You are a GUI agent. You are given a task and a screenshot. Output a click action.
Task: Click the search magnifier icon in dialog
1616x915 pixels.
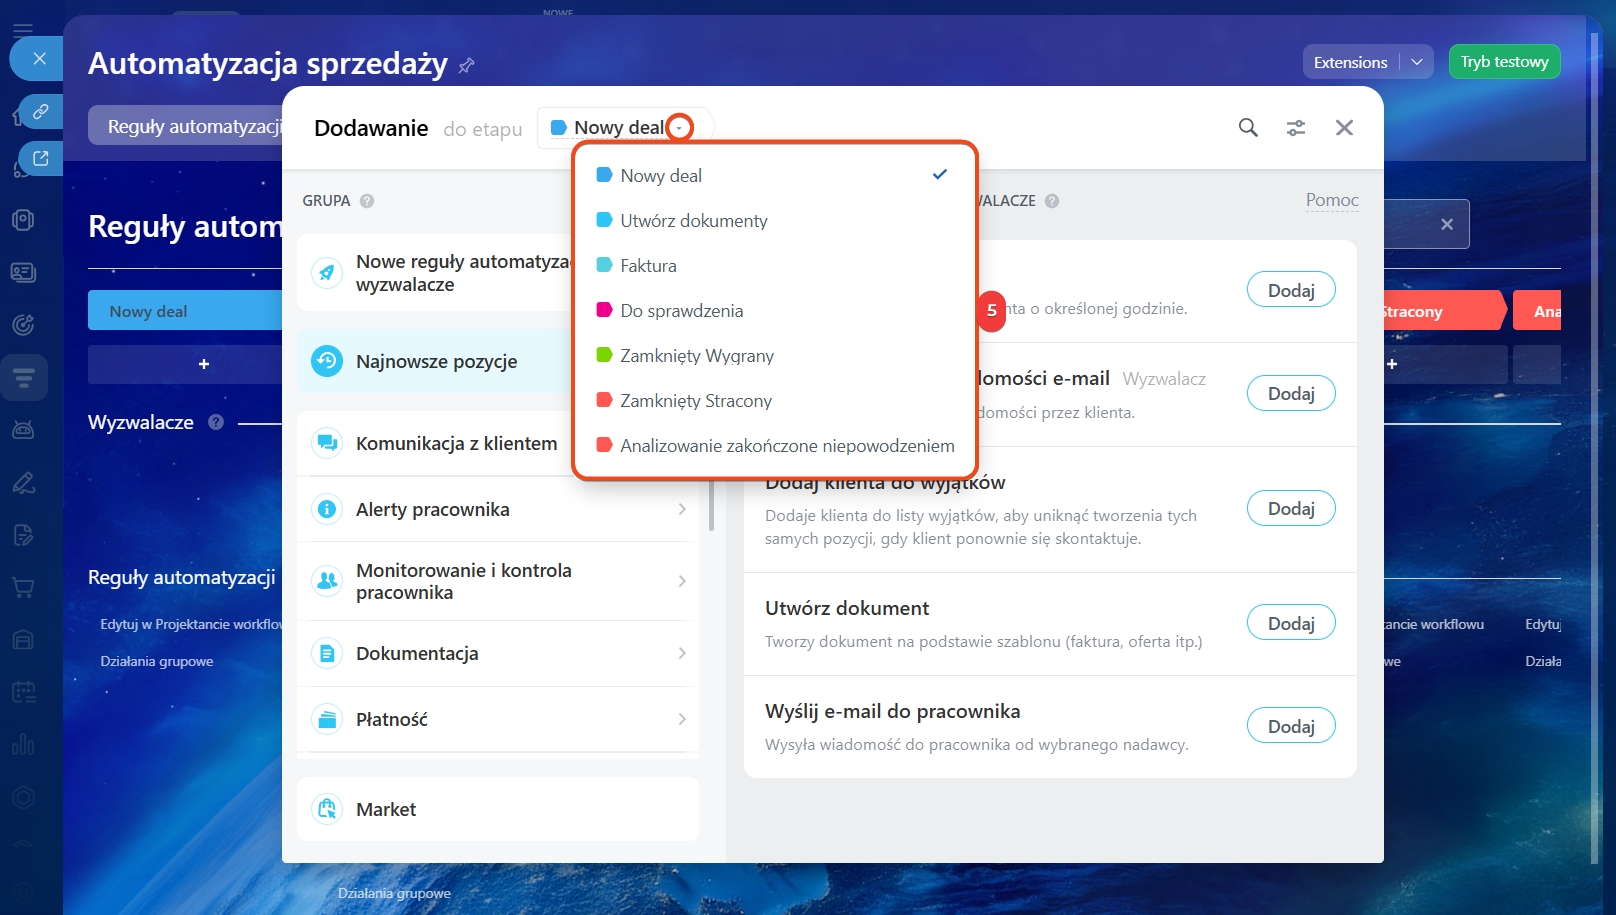[x=1247, y=128]
